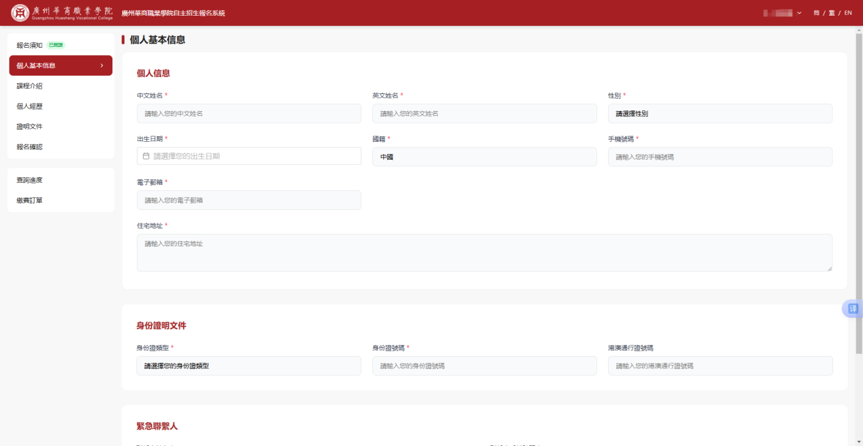Click the 個人基本信息 page heading

[x=157, y=40]
